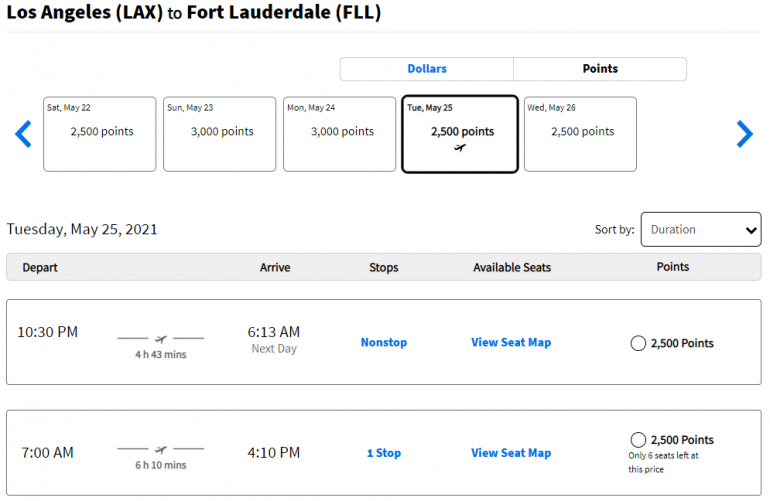This screenshot has height=501, width=770.
Task: Click the airplane icon on Tue, May 25 card
Action: pos(460,149)
